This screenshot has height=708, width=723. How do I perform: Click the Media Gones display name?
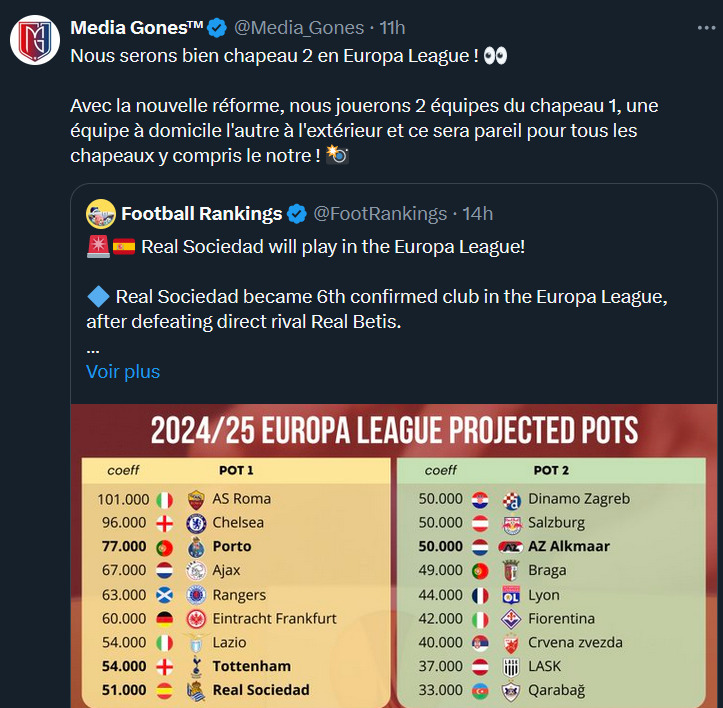click(x=137, y=28)
